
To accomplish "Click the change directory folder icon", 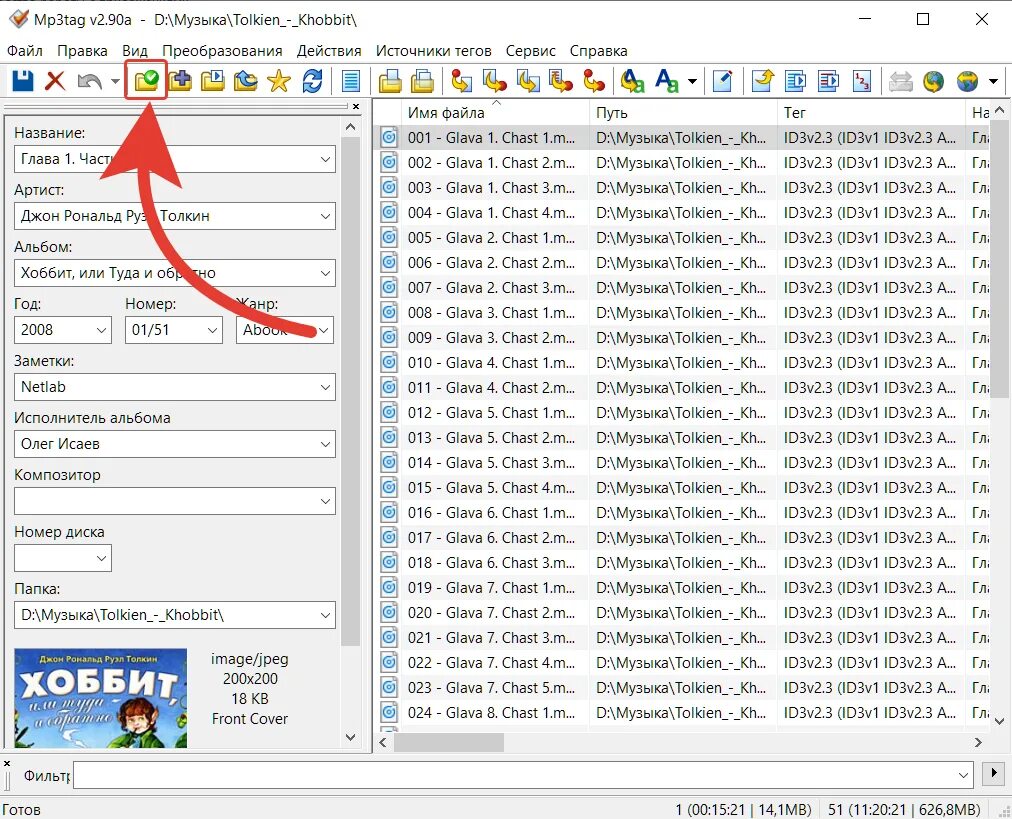I will click(147, 81).
